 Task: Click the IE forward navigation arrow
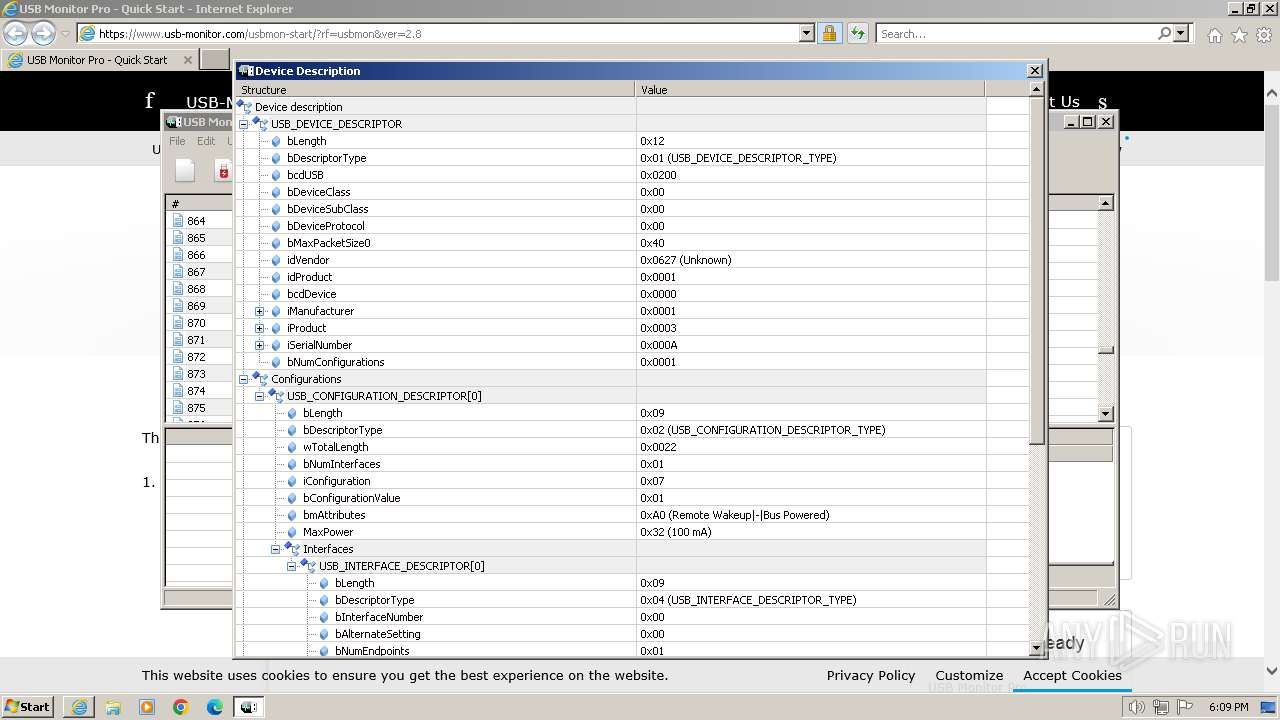[42, 33]
